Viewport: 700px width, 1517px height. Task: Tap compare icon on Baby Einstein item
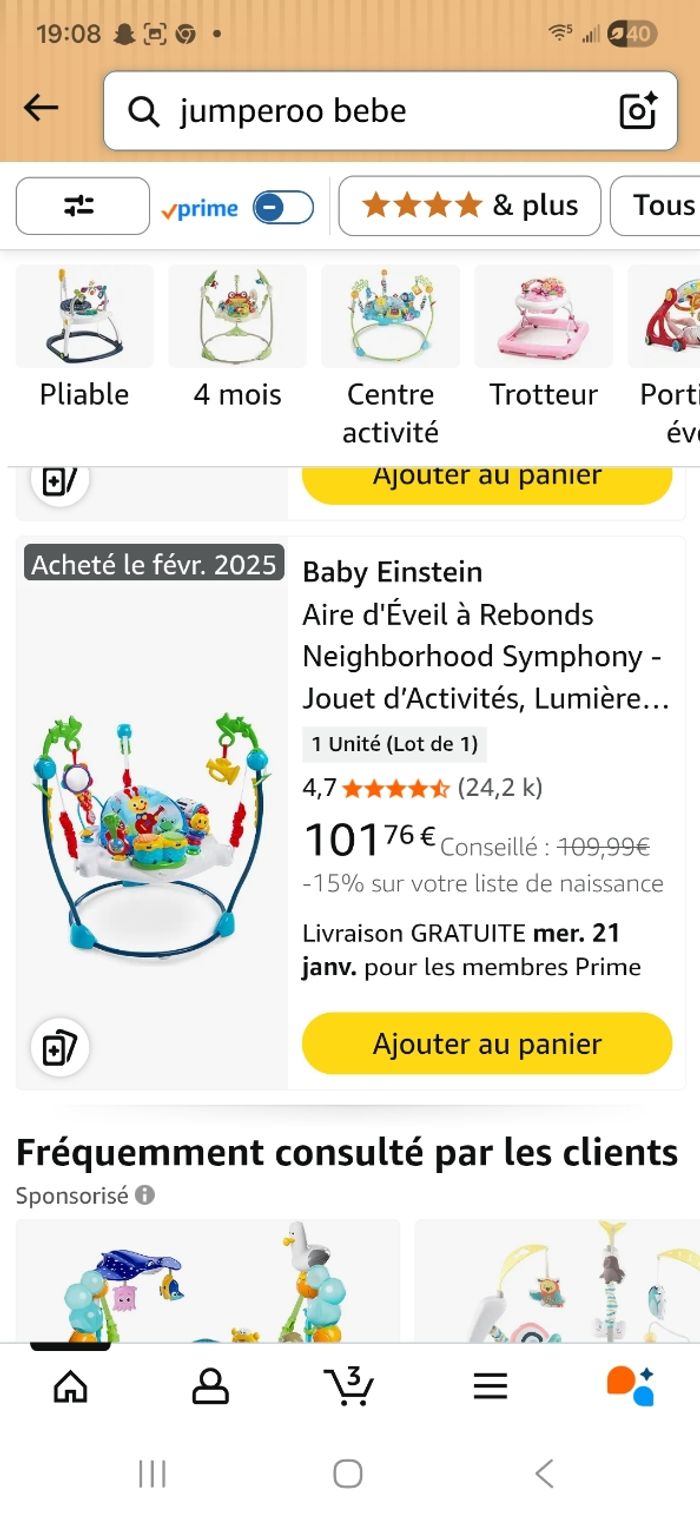tap(60, 1048)
